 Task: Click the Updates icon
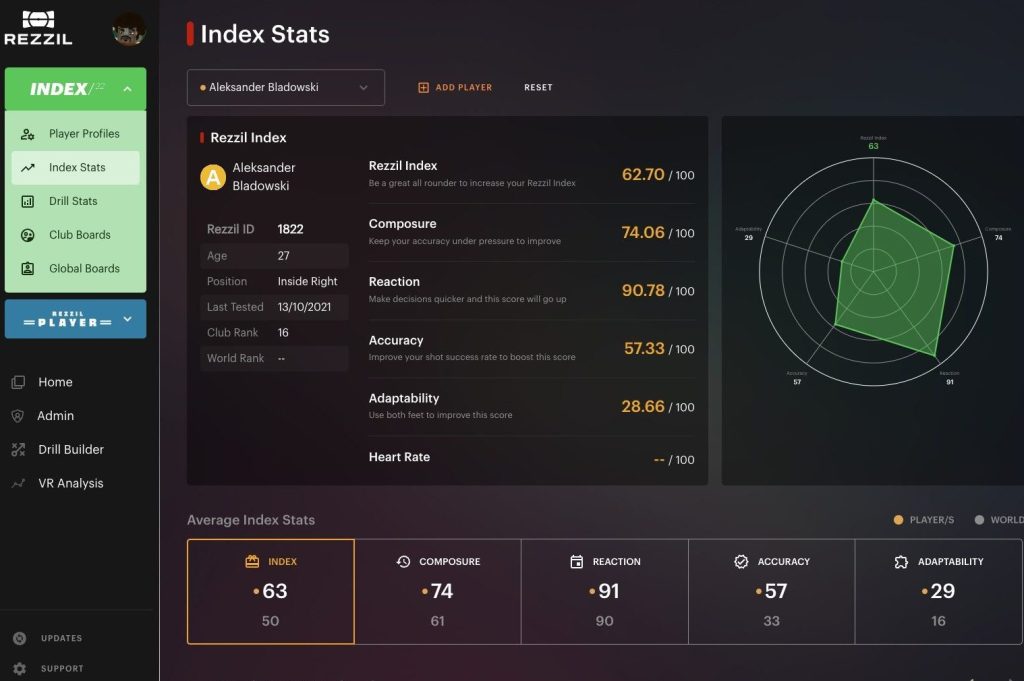pyautogui.click(x=20, y=639)
